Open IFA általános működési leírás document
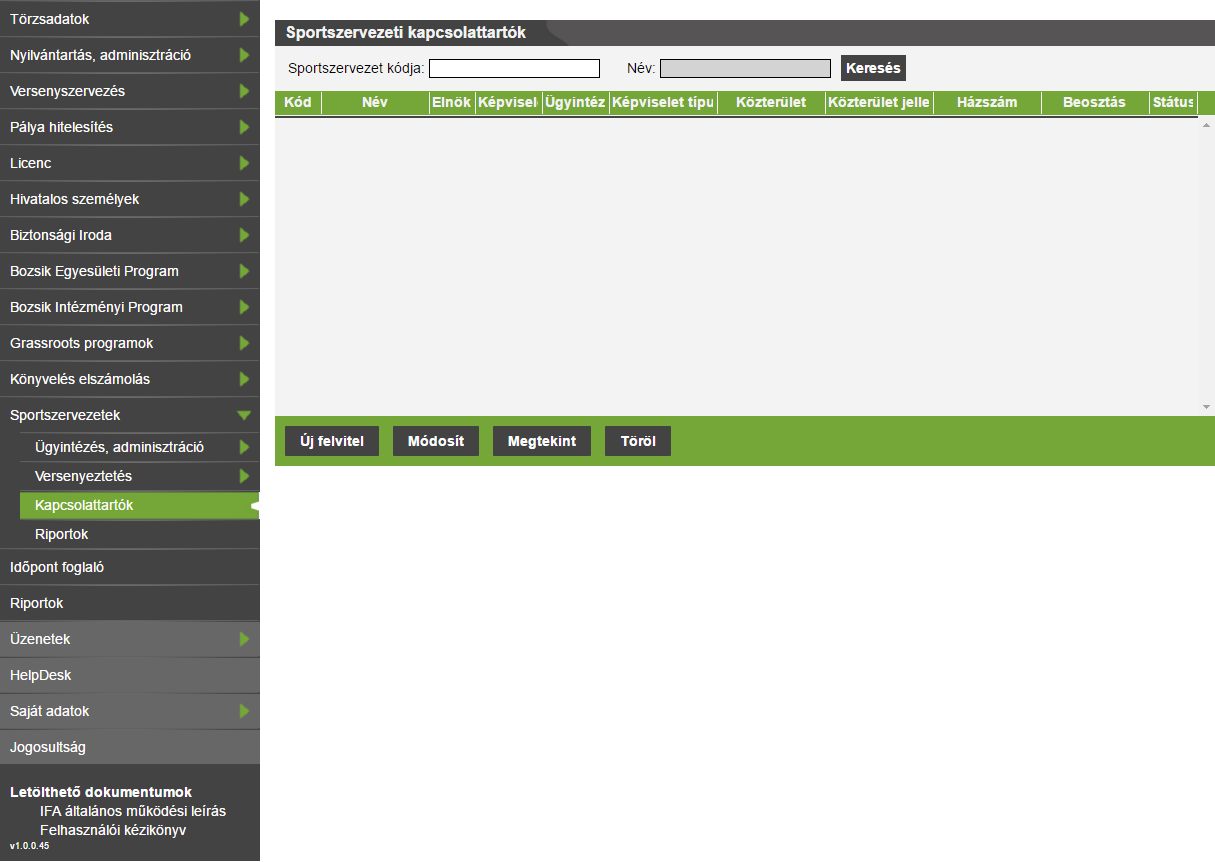The height and width of the screenshot is (862, 1215). click(133, 811)
